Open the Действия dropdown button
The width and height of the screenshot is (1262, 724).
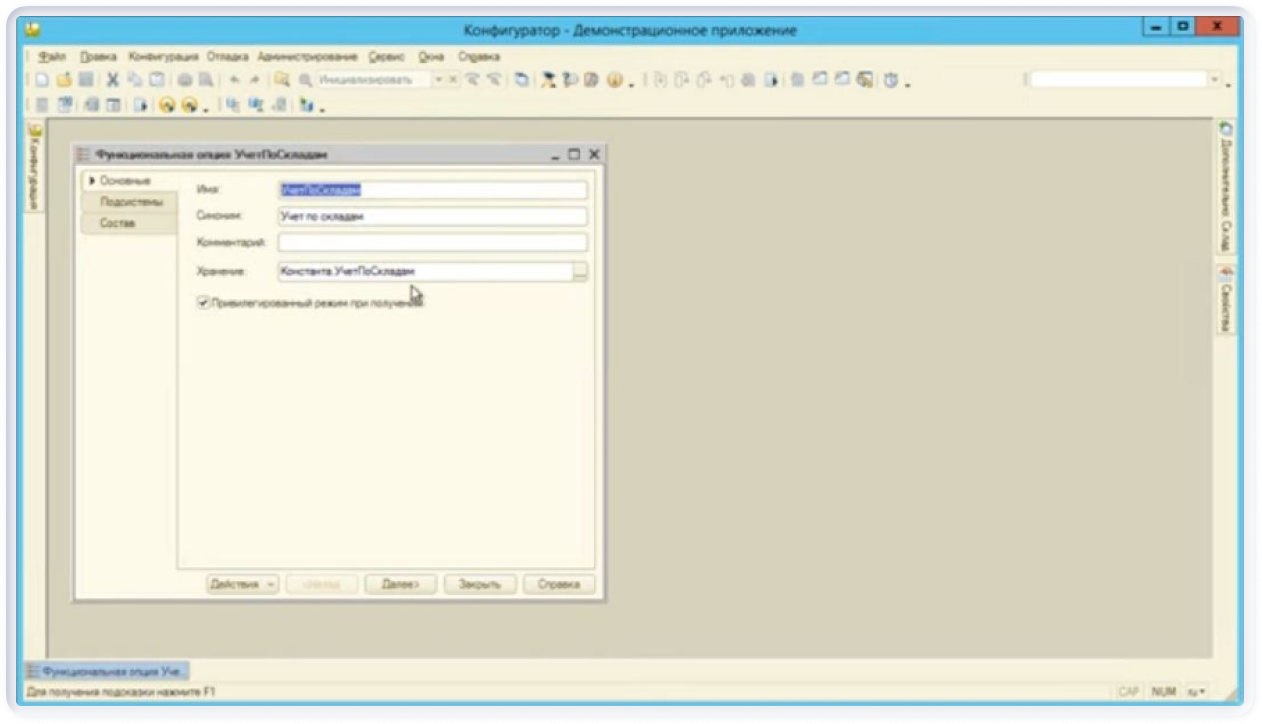click(242, 584)
